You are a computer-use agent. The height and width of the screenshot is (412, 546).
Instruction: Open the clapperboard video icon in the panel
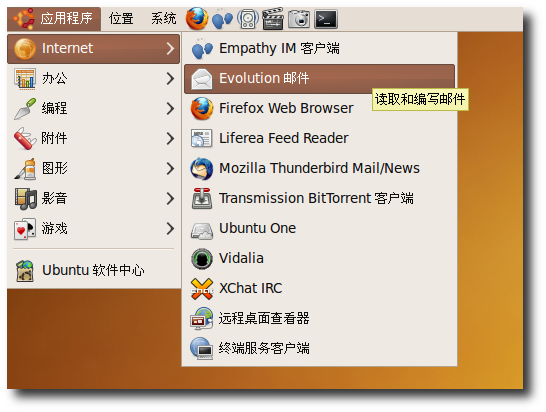point(273,18)
